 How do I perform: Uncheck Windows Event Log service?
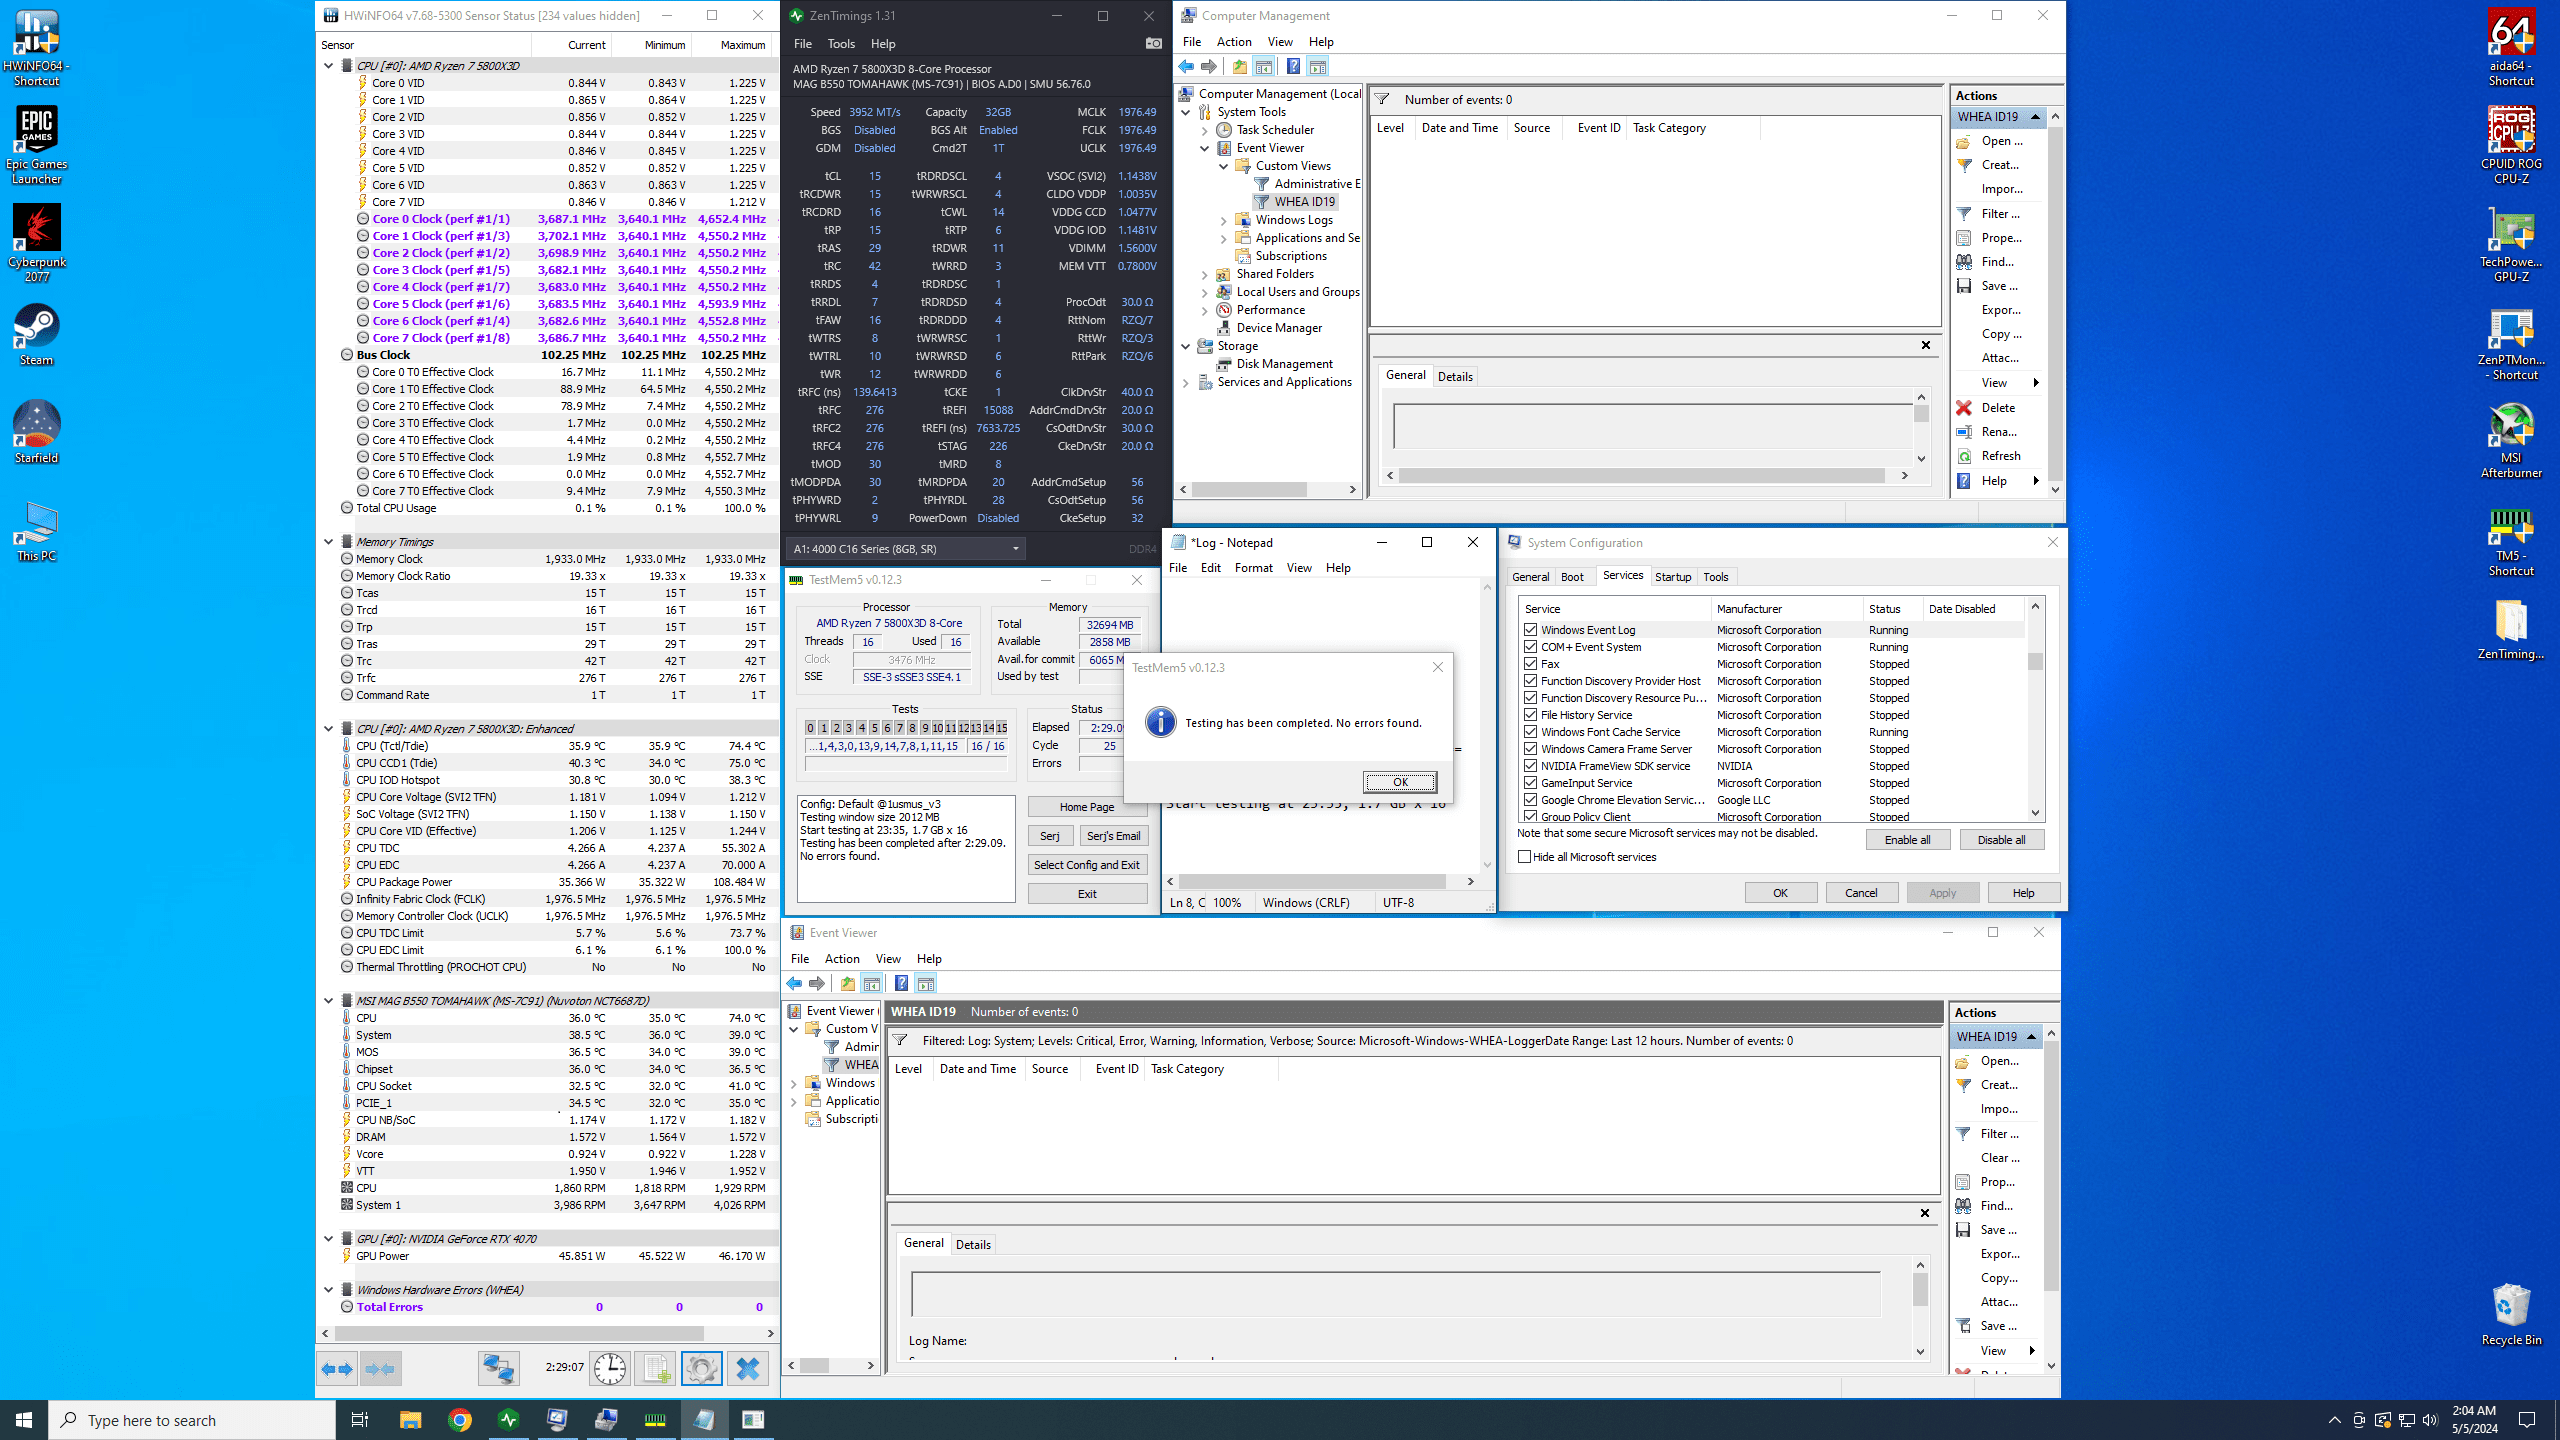tap(1531, 630)
